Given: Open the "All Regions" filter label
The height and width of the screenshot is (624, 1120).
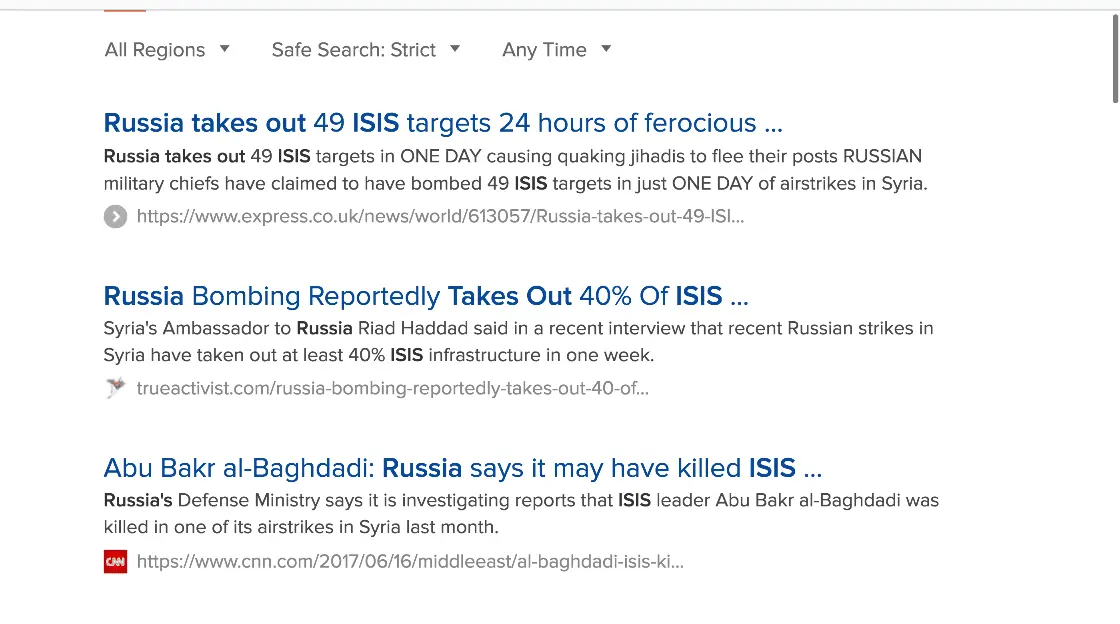Looking at the screenshot, I should 155,50.
